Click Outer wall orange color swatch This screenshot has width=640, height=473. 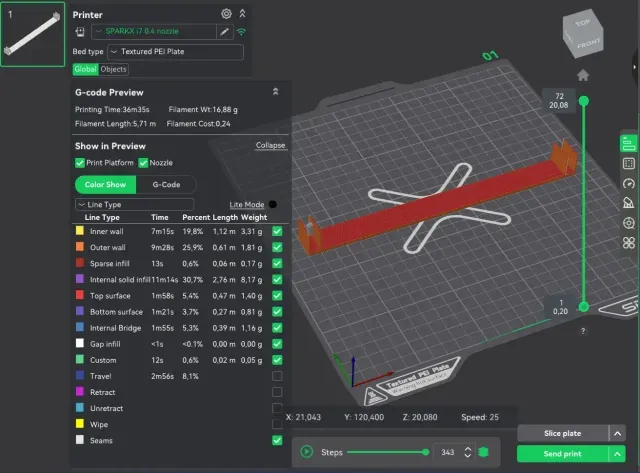coord(80,246)
